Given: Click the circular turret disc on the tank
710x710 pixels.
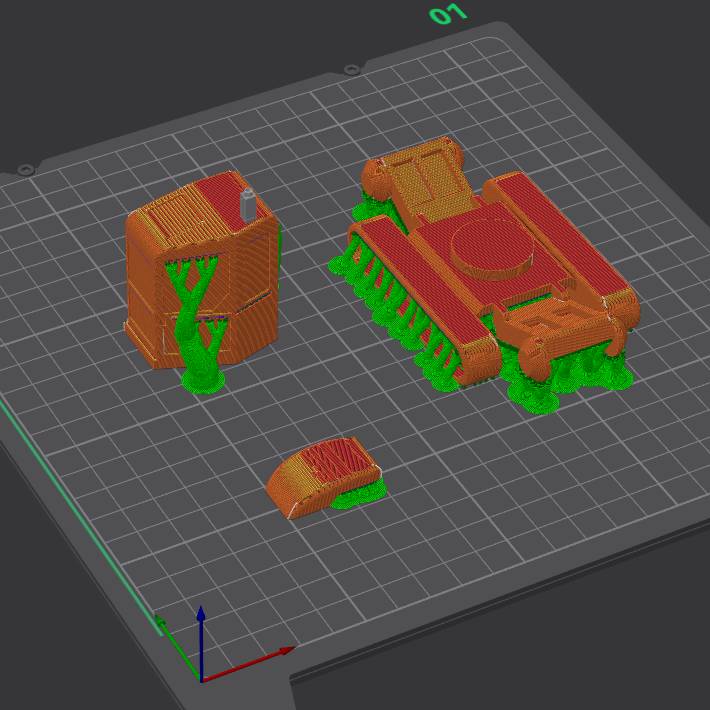Looking at the screenshot, I should (493, 248).
